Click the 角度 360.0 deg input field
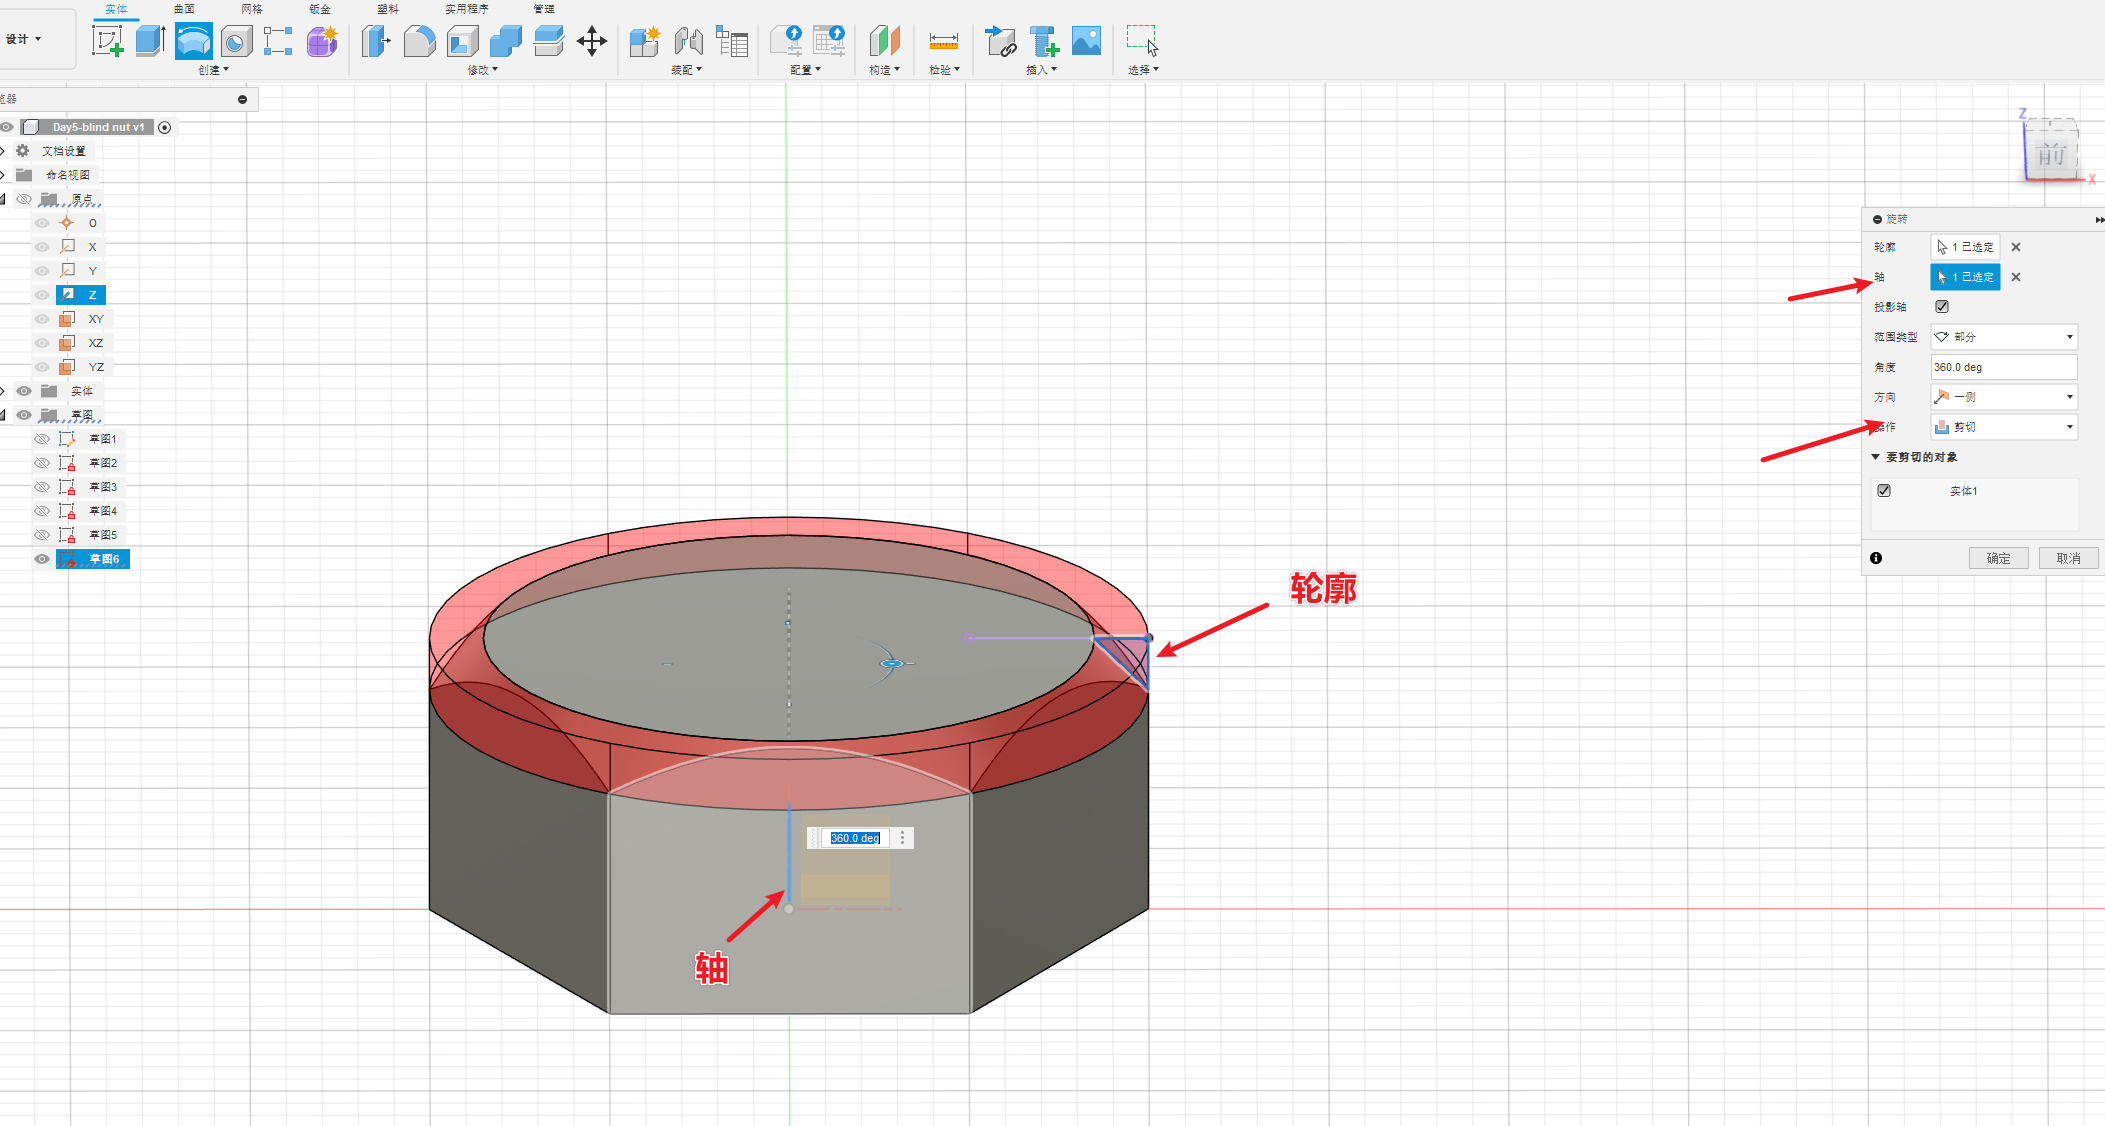 [x=2002, y=367]
